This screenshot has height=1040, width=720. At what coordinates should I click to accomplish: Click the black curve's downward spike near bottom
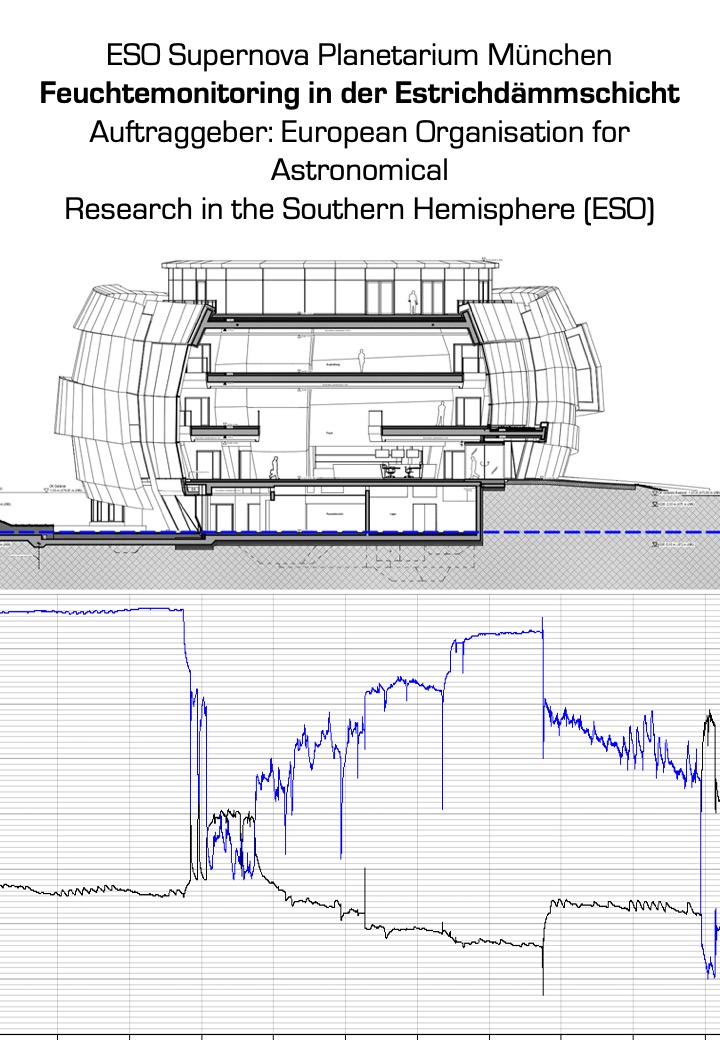(542, 990)
